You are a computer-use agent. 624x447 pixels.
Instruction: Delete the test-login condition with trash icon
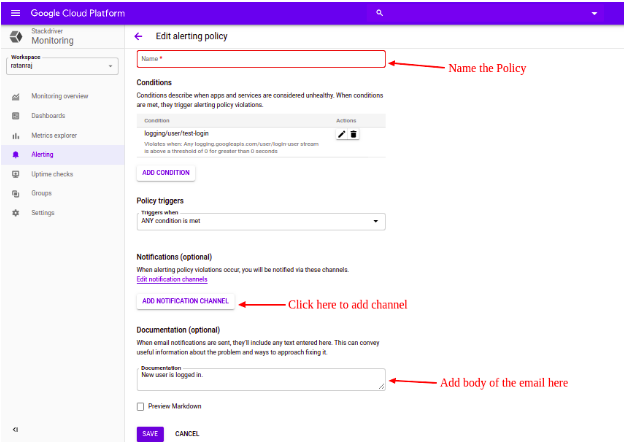[353, 135]
